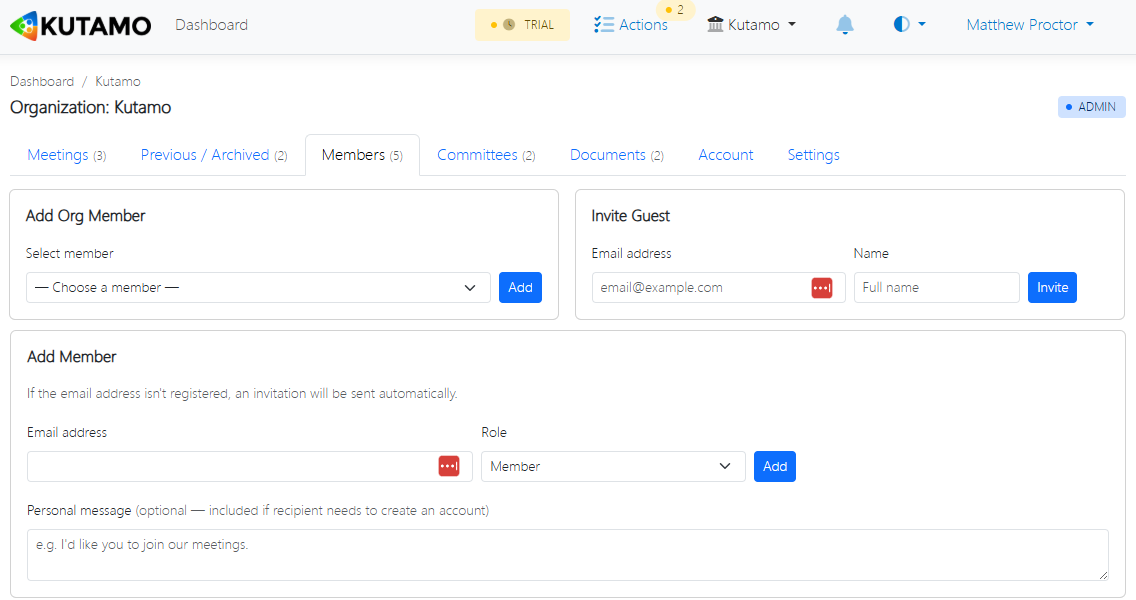
Task: Open the Documents tab
Action: [617, 155]
